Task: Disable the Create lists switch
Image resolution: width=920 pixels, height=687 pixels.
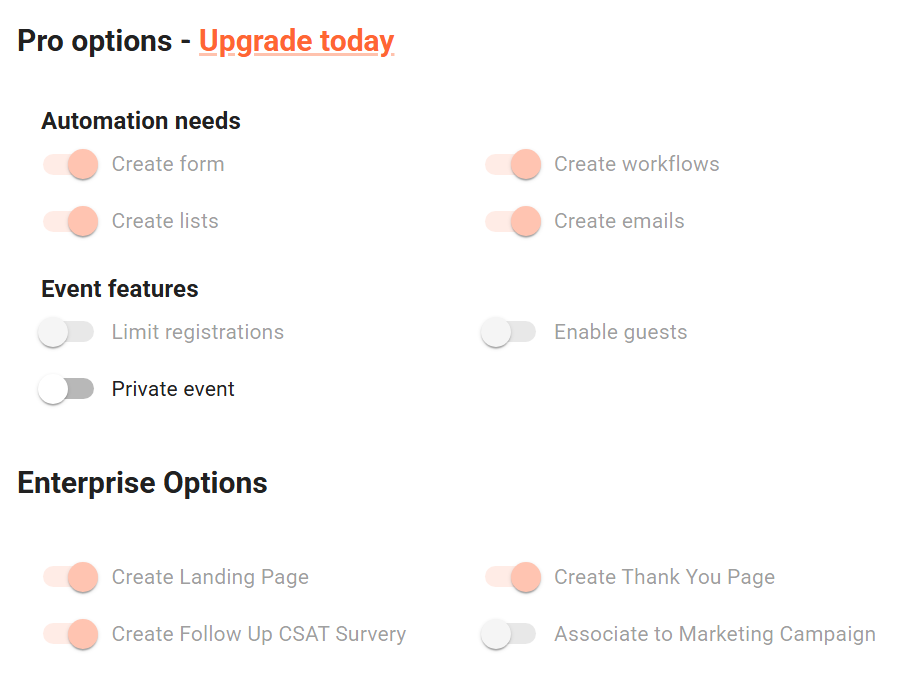Action: [70, 221]
